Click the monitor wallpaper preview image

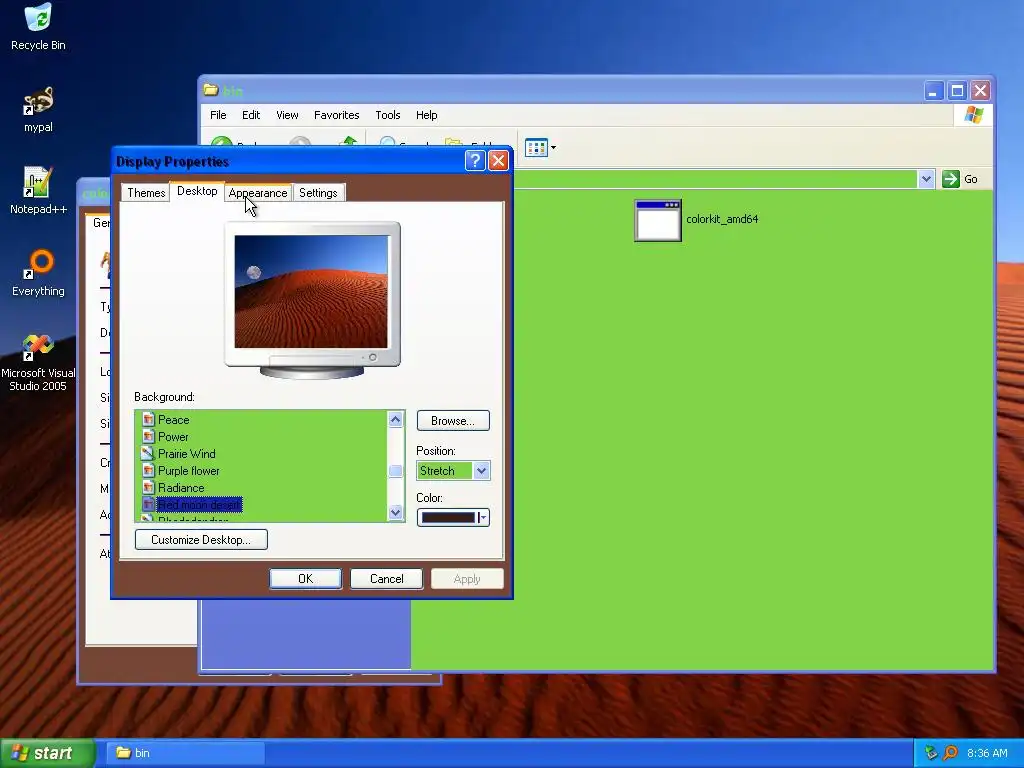[311, 291]
